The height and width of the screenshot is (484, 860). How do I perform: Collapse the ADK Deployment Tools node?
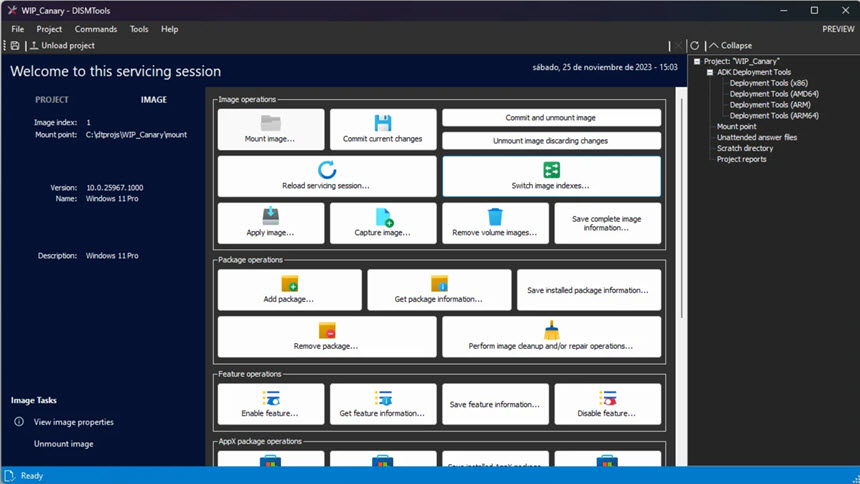[710, 72]
